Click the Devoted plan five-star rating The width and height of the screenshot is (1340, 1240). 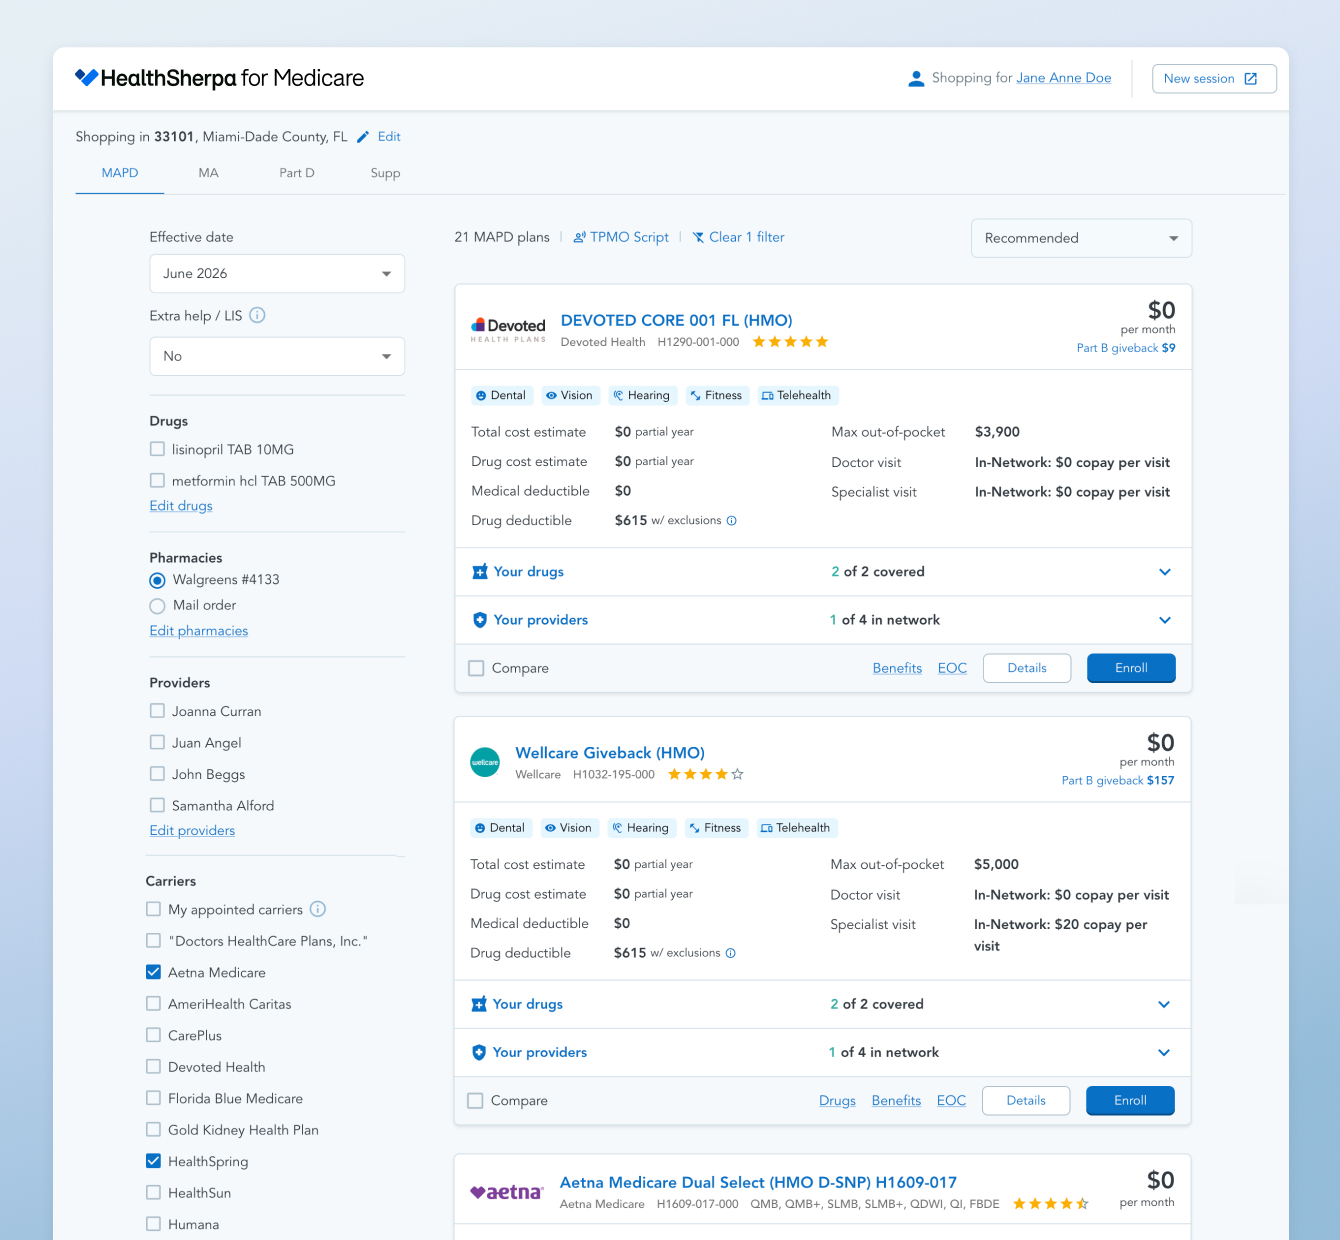tap(791, 342)
